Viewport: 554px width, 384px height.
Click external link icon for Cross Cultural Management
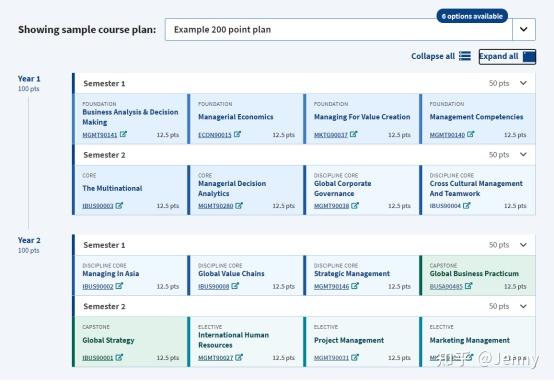pos(467,205)
